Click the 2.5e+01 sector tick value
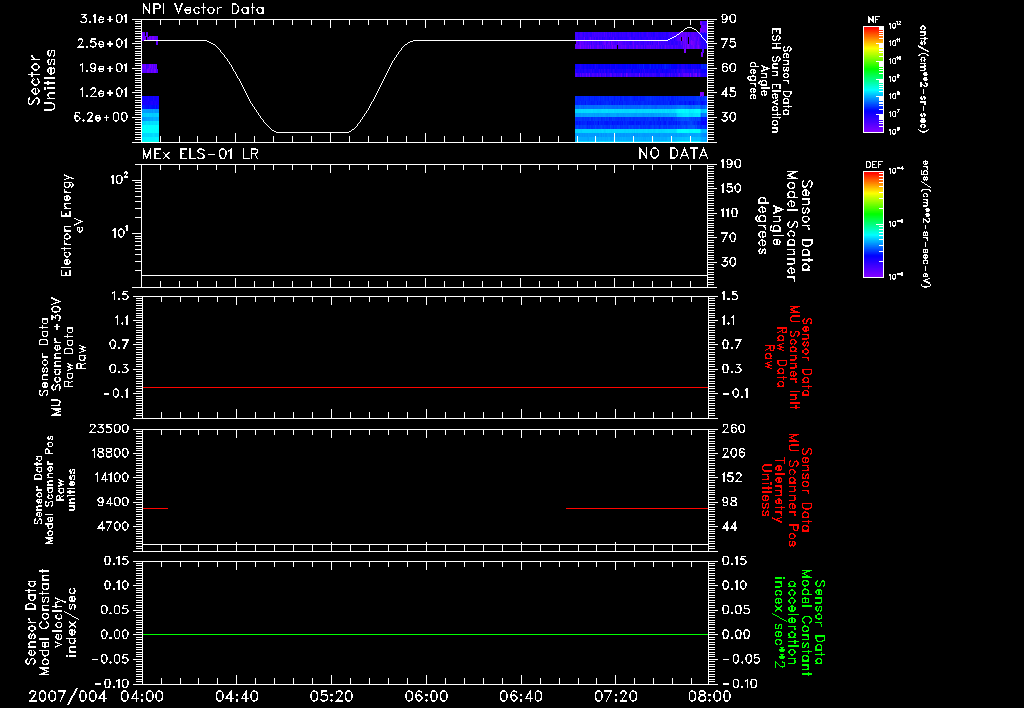1024x708 pixels. pyautogui.click(x=104, y=43)
